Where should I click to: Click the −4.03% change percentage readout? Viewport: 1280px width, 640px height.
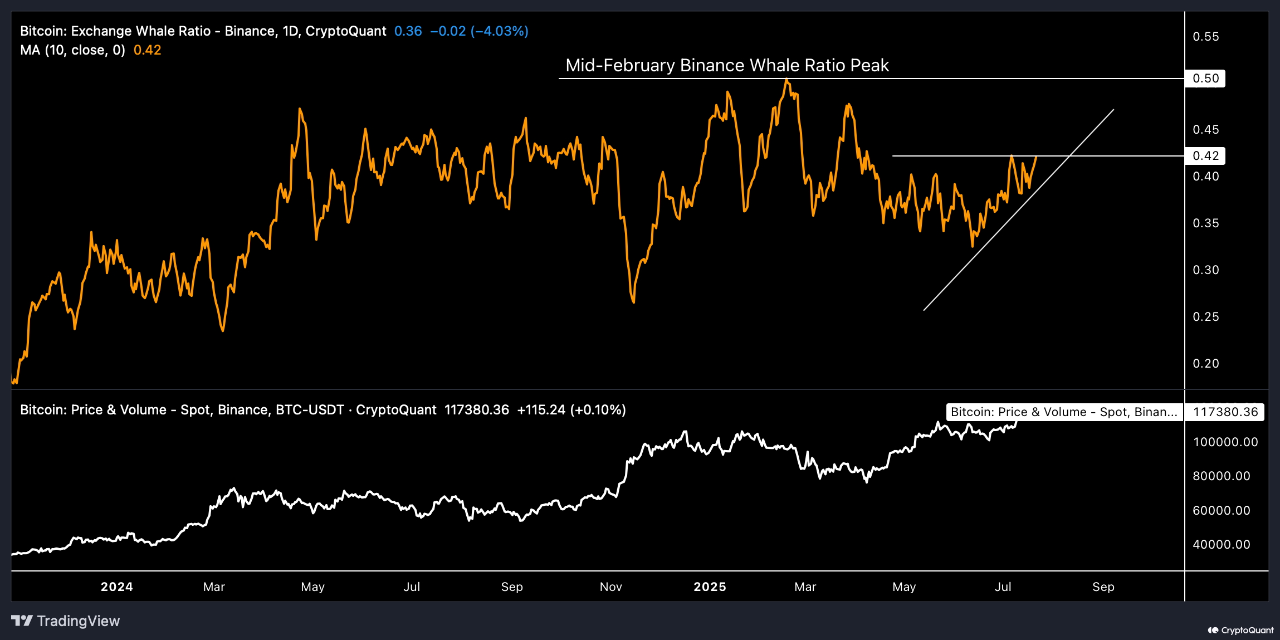[x=497, y=31]
